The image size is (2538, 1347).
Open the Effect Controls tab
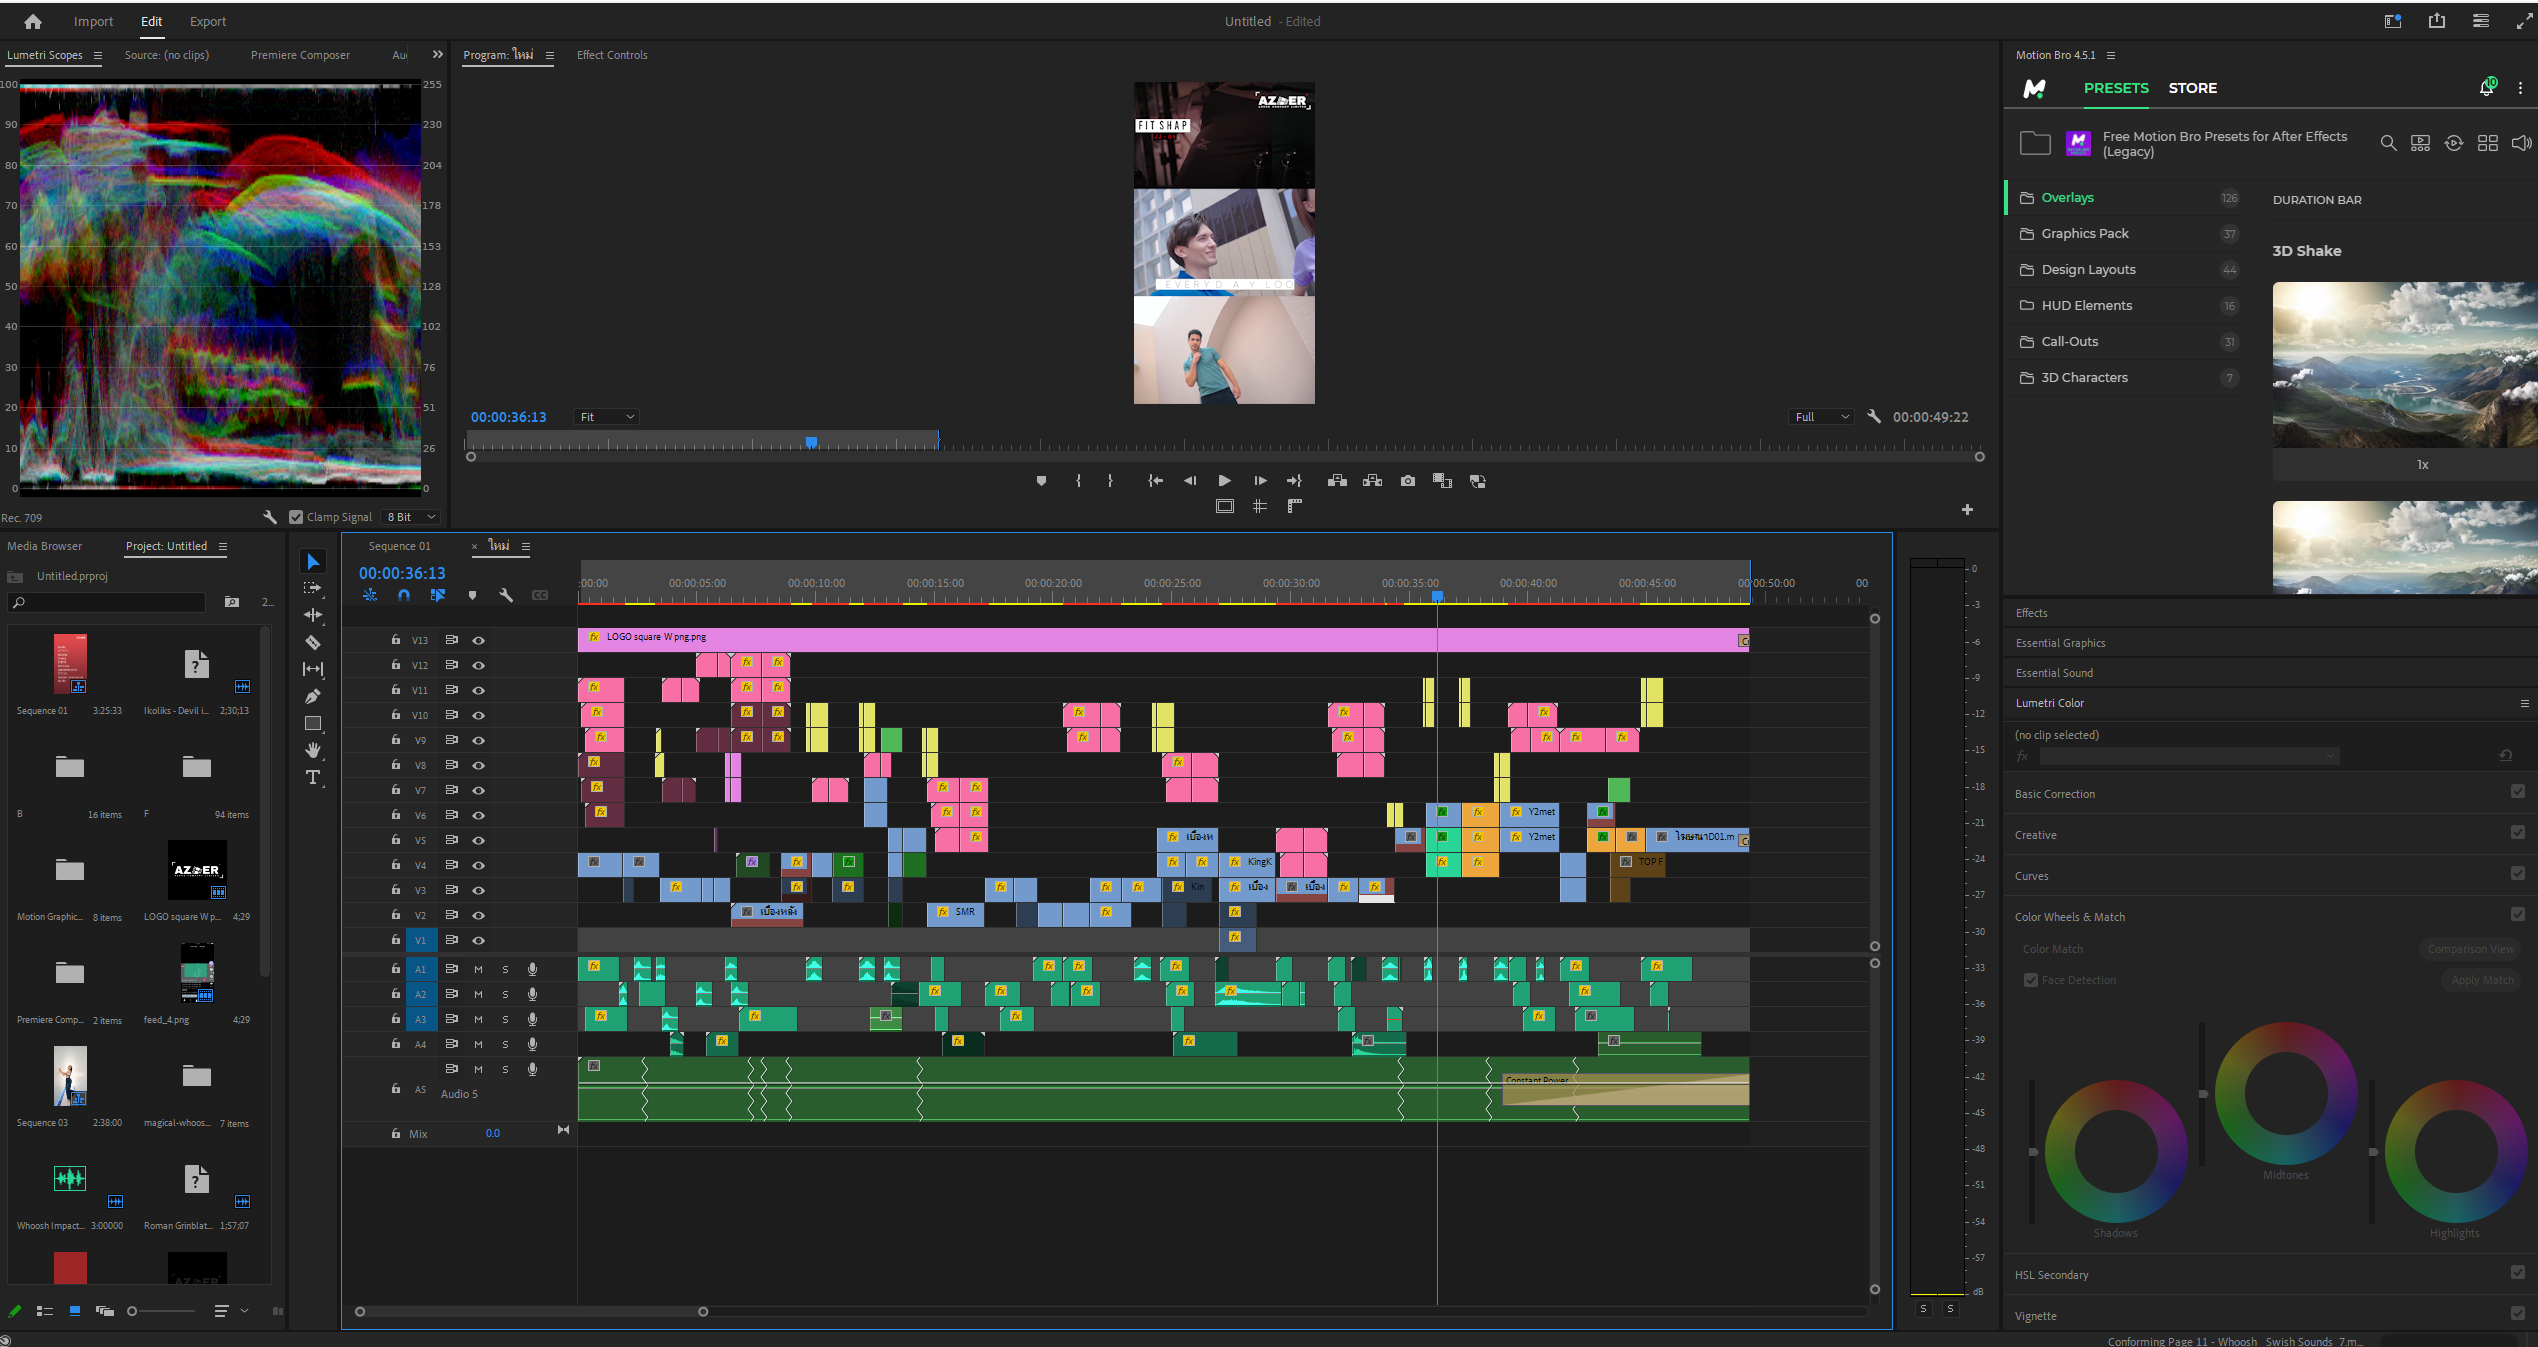612,55
